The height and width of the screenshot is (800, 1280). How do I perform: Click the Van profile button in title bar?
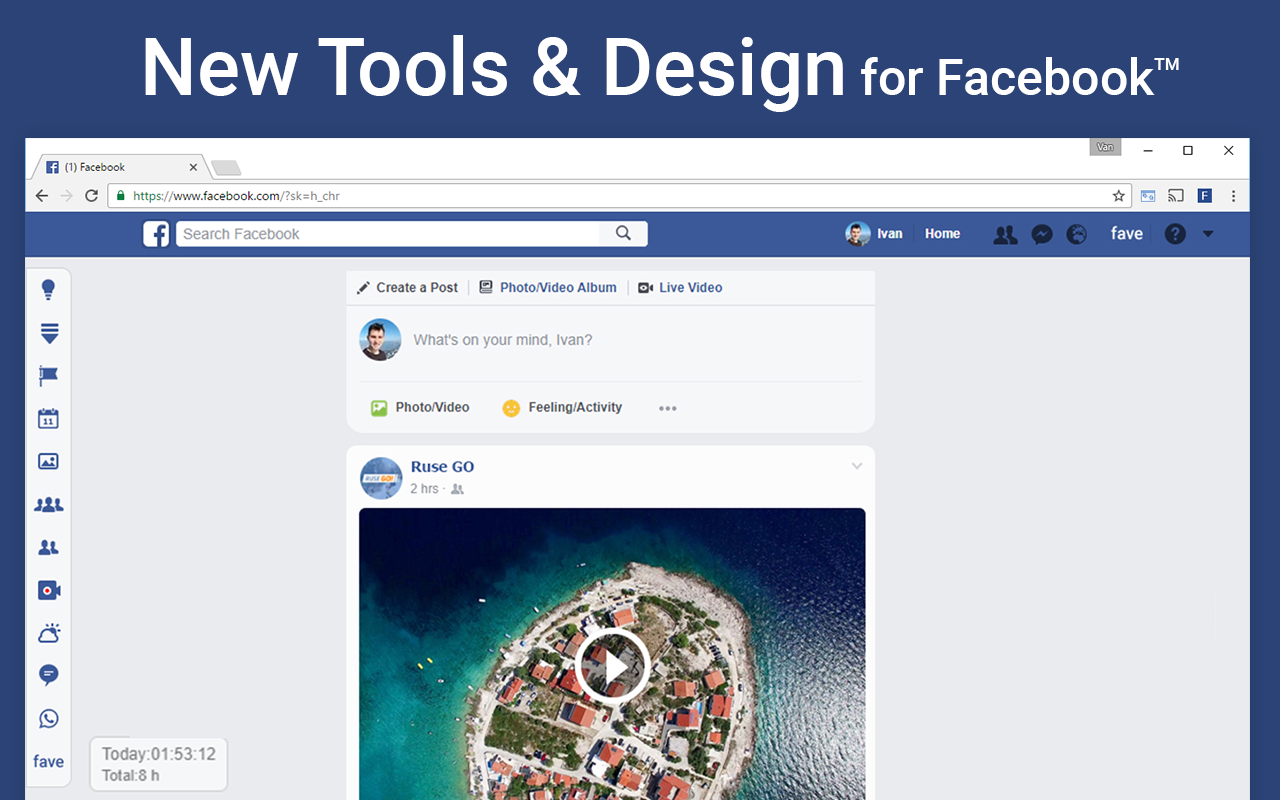tap(1105, 147)
